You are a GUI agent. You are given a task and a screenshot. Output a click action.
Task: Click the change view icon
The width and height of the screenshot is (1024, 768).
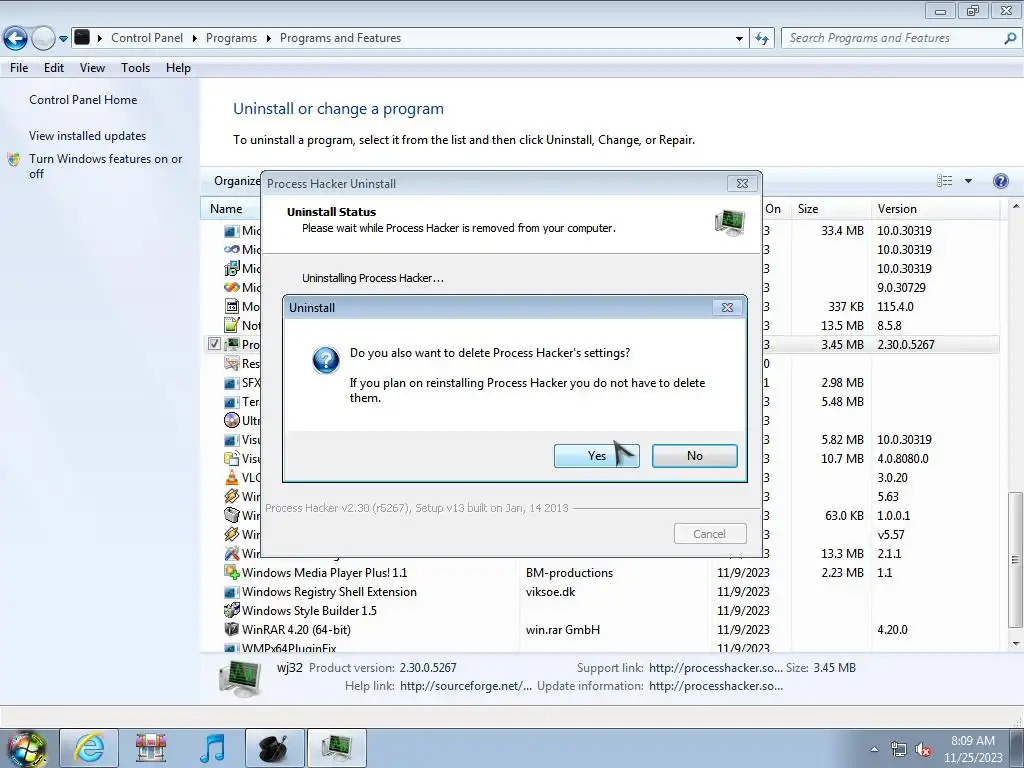(944, 181)
